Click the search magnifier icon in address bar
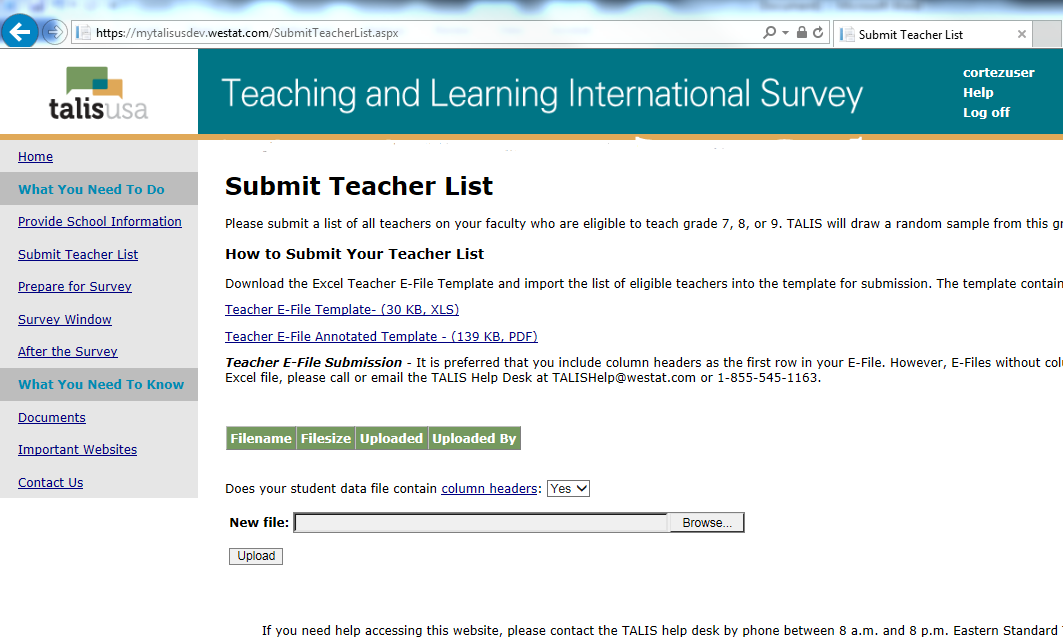 click(769, 33)
